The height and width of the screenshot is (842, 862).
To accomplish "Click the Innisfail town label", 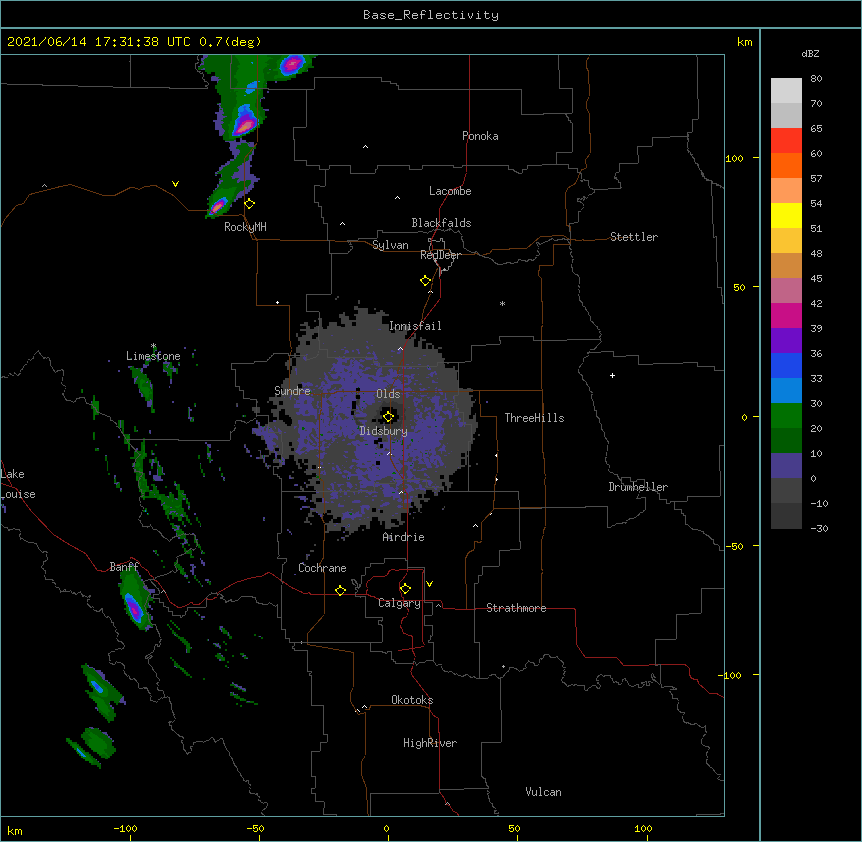I will [x=415, y=326].
